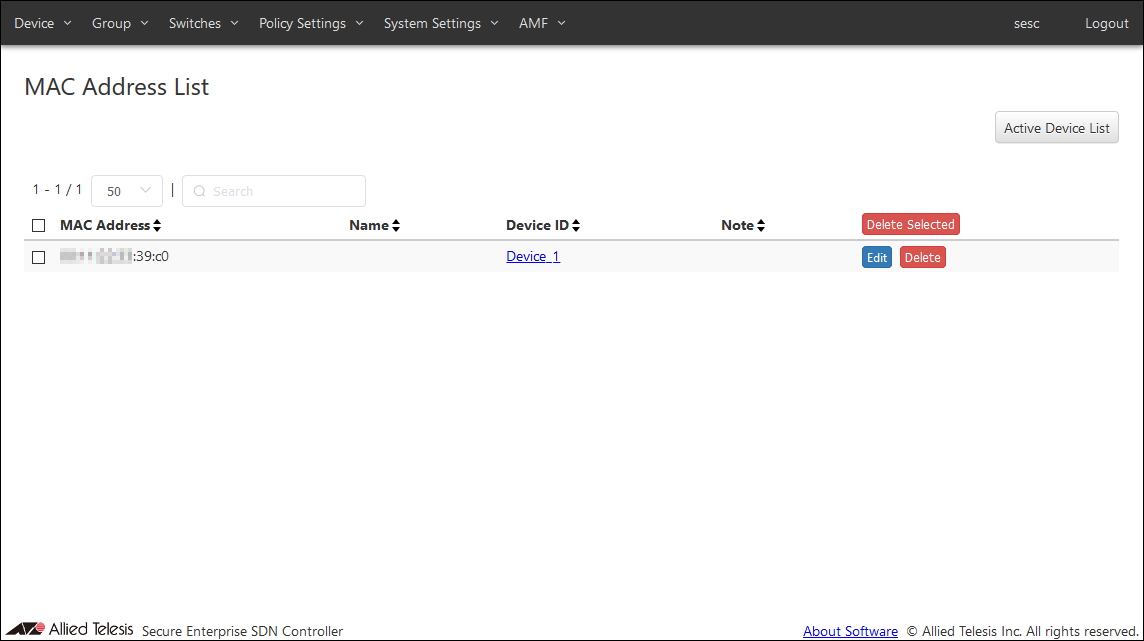The image size is (1144, 641).
Task: Open the Device_1 link
Action: click(x=533, y=257)
